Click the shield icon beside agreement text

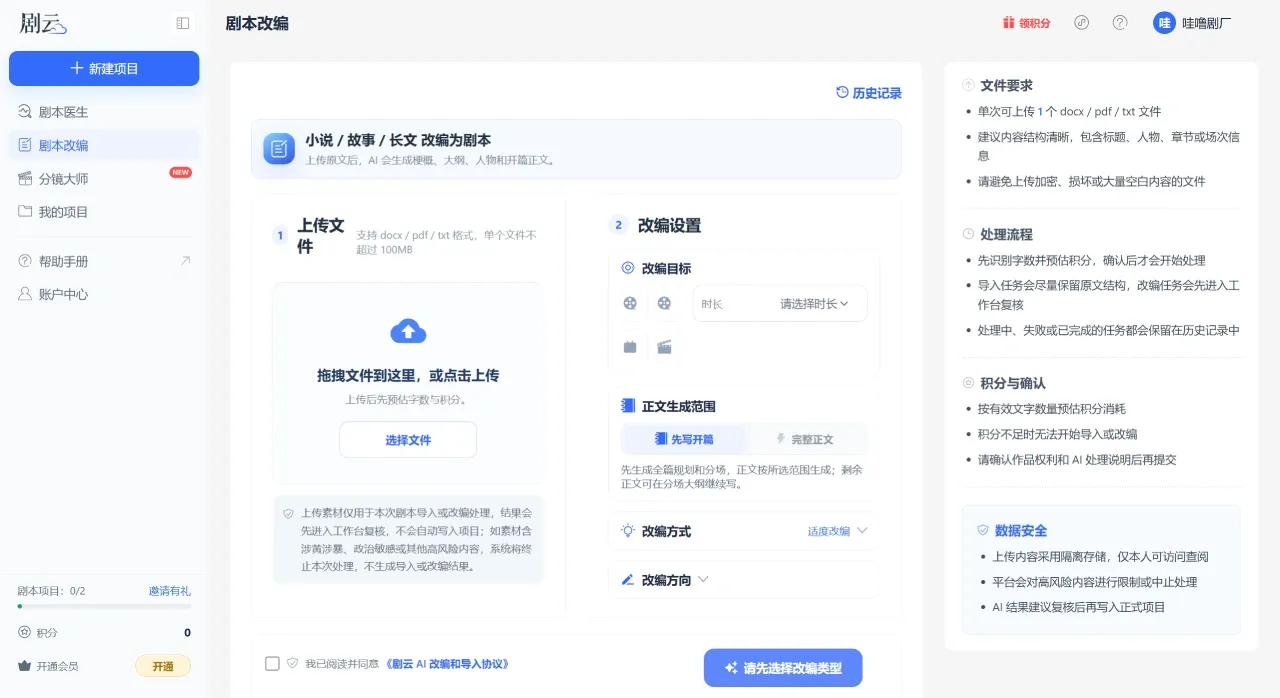point(293,663)
